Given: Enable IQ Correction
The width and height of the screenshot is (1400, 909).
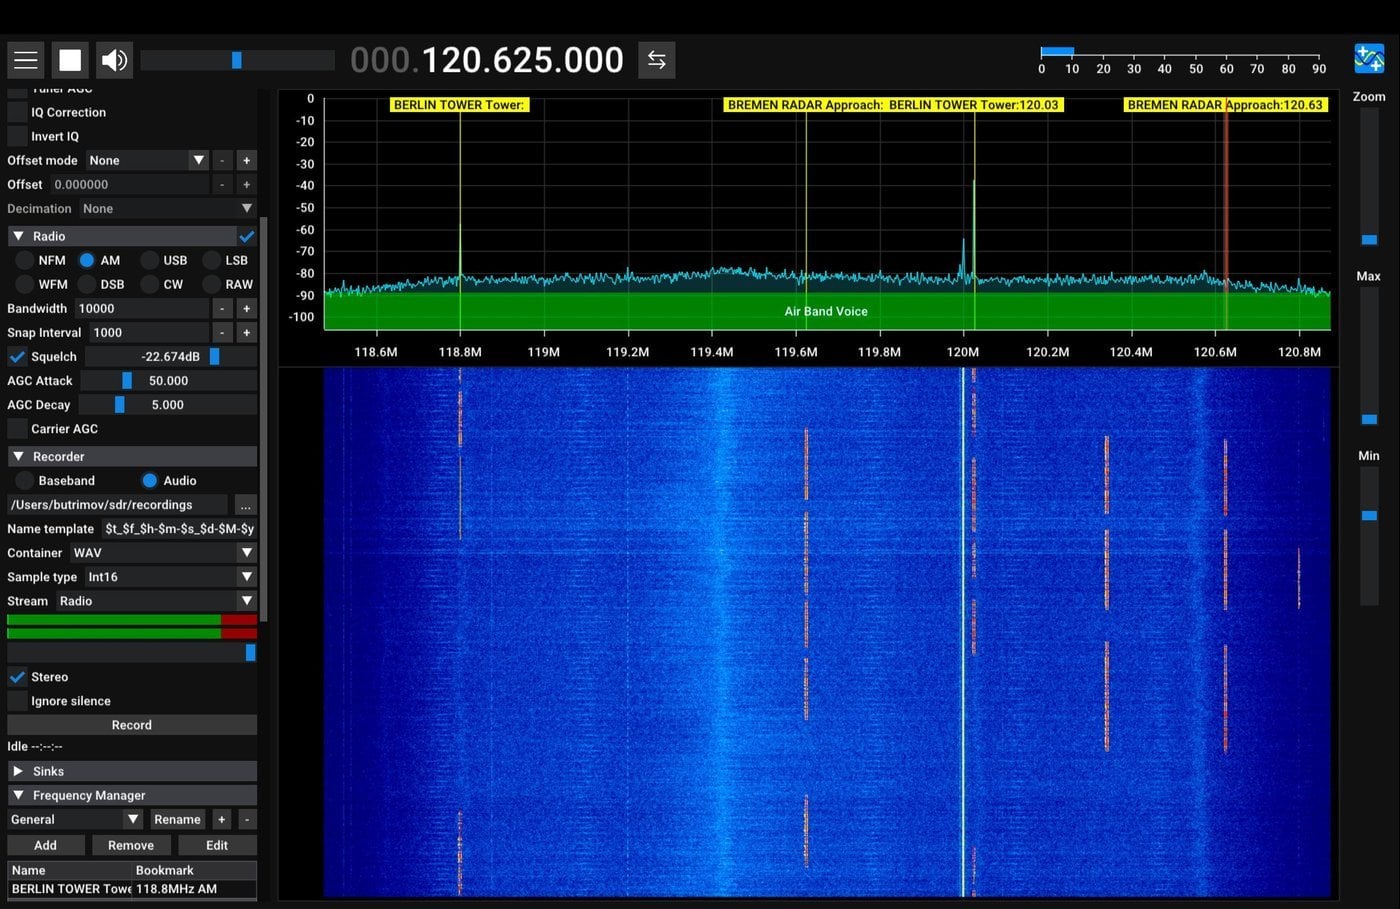Looking at the screenshot, I should pyautogui.click(x=16, y=112).
